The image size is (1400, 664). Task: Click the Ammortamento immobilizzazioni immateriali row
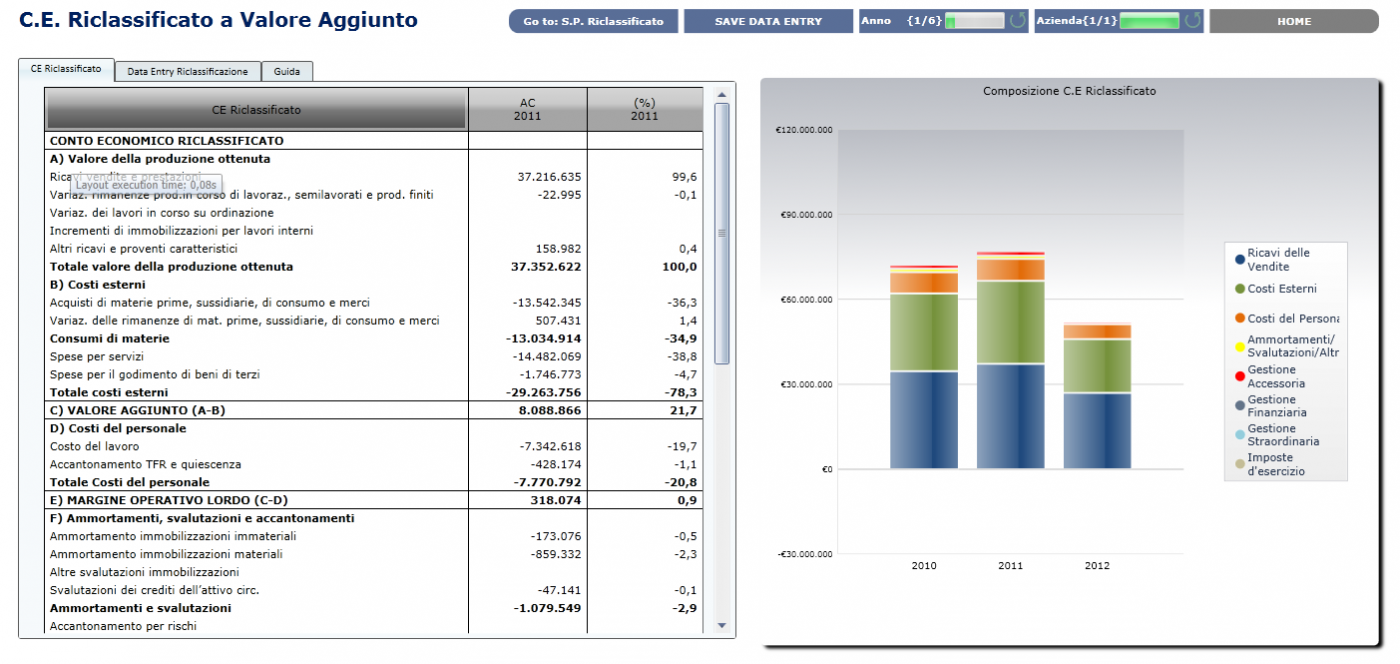(374, 536)
